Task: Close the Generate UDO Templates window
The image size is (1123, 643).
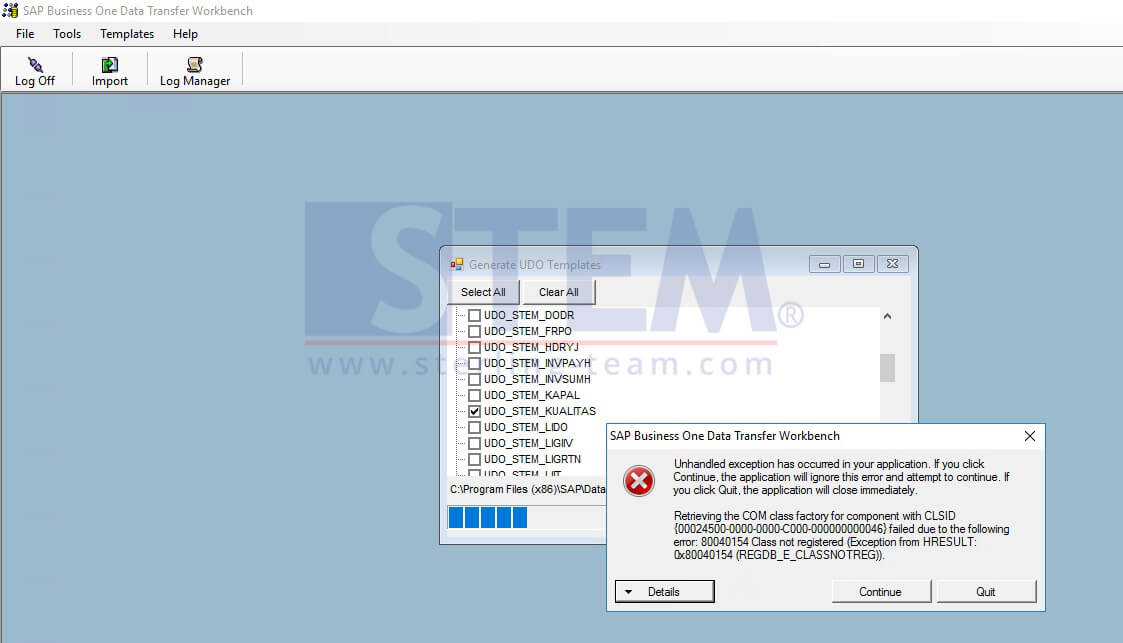Action: (892, 264)
